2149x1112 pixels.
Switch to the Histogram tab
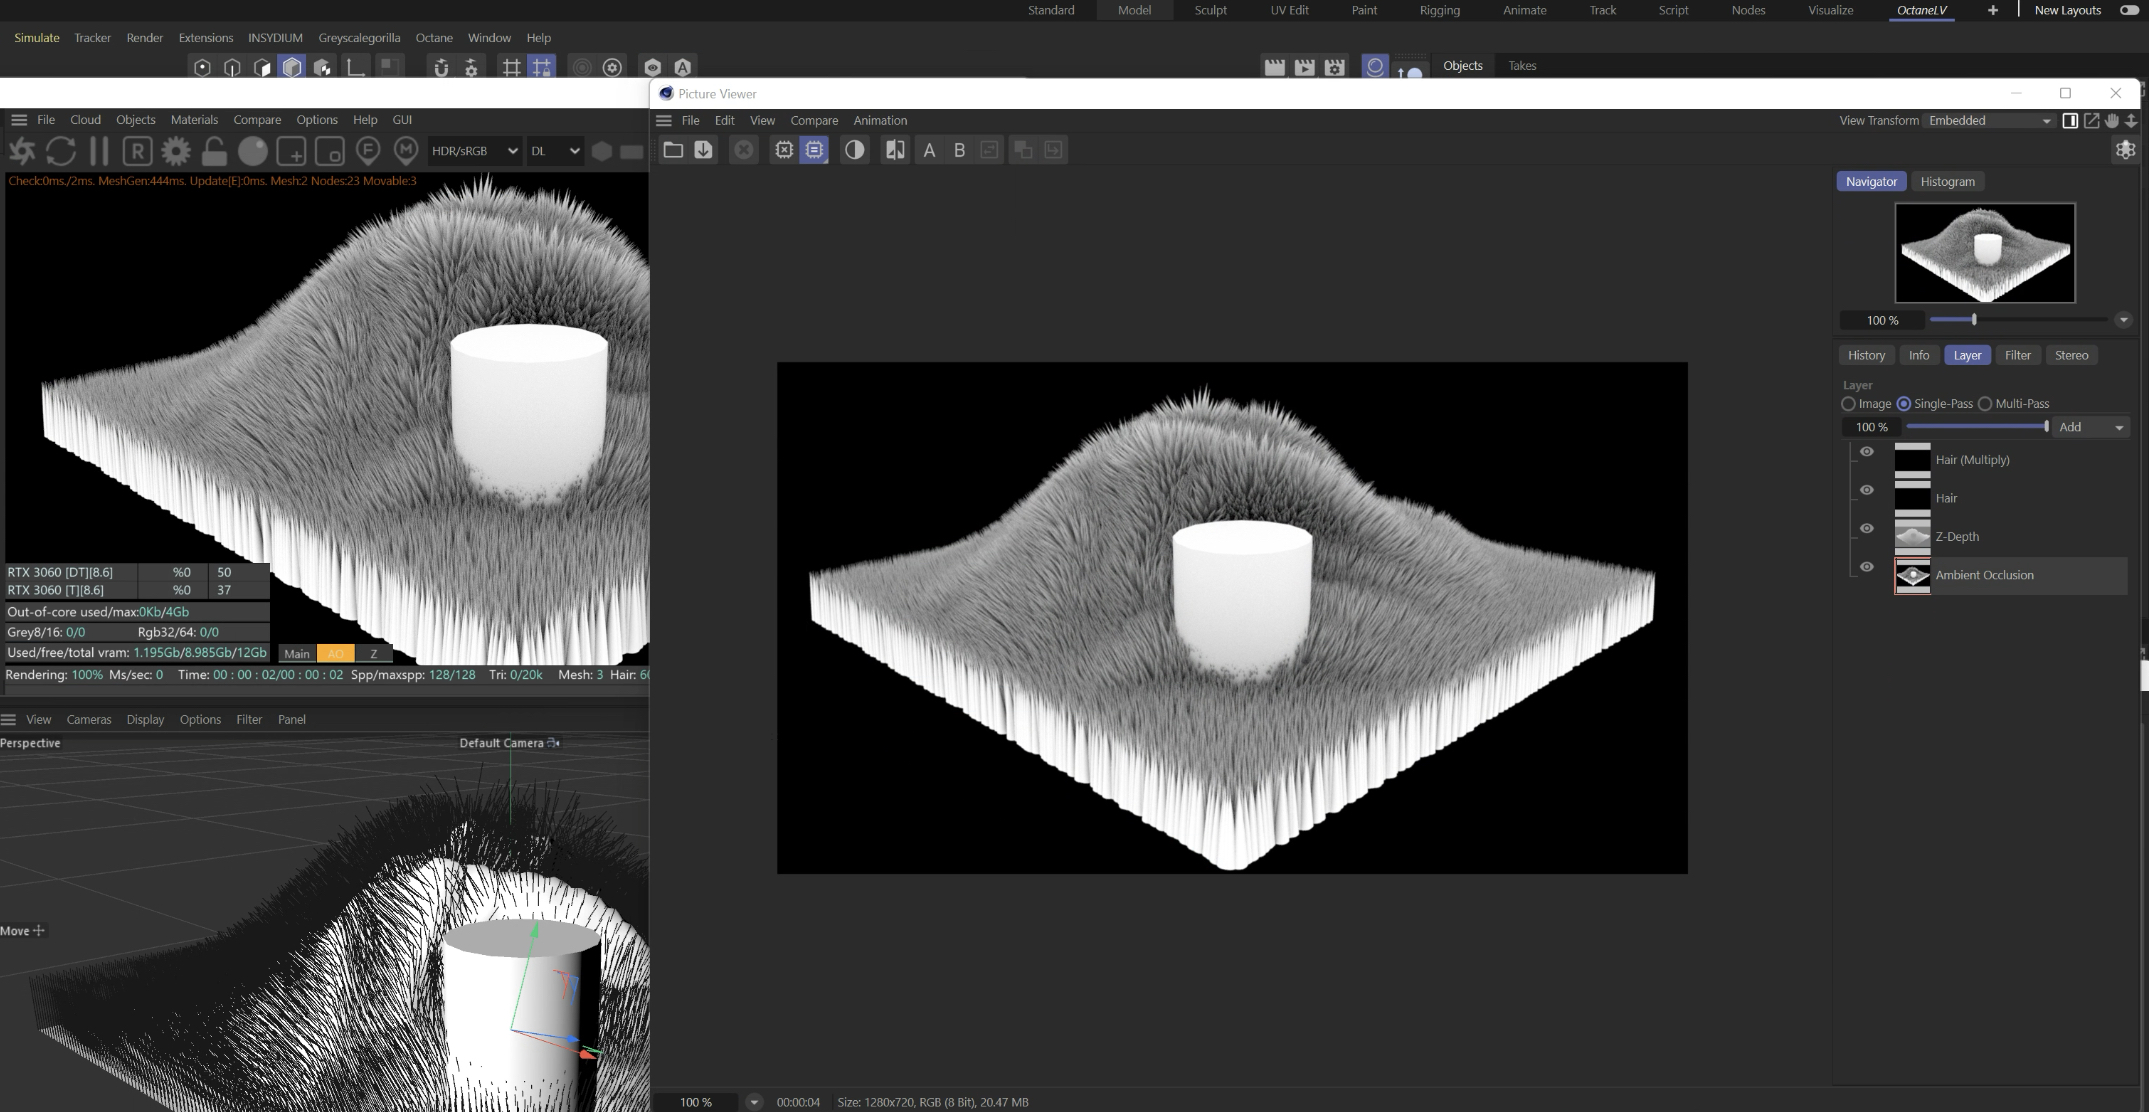tap(1947, 181)
